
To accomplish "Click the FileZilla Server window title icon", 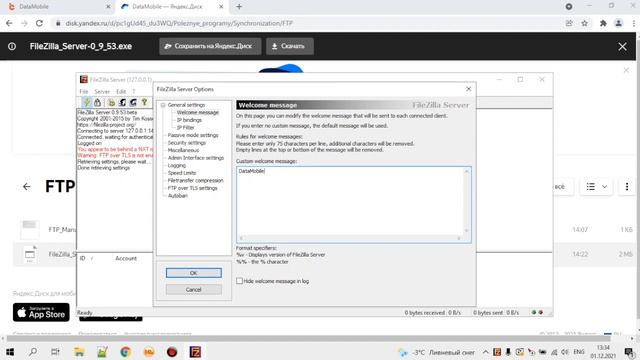I will 84,80.
